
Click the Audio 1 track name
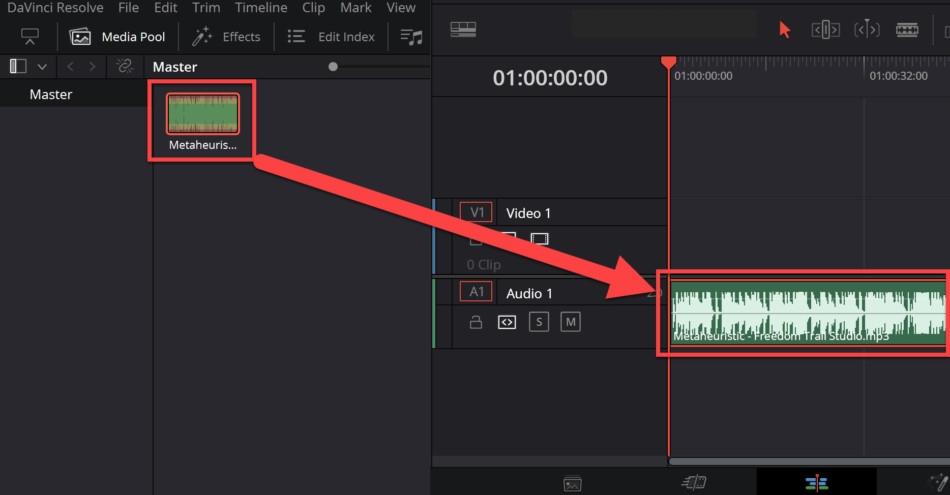tap(530, 294)
